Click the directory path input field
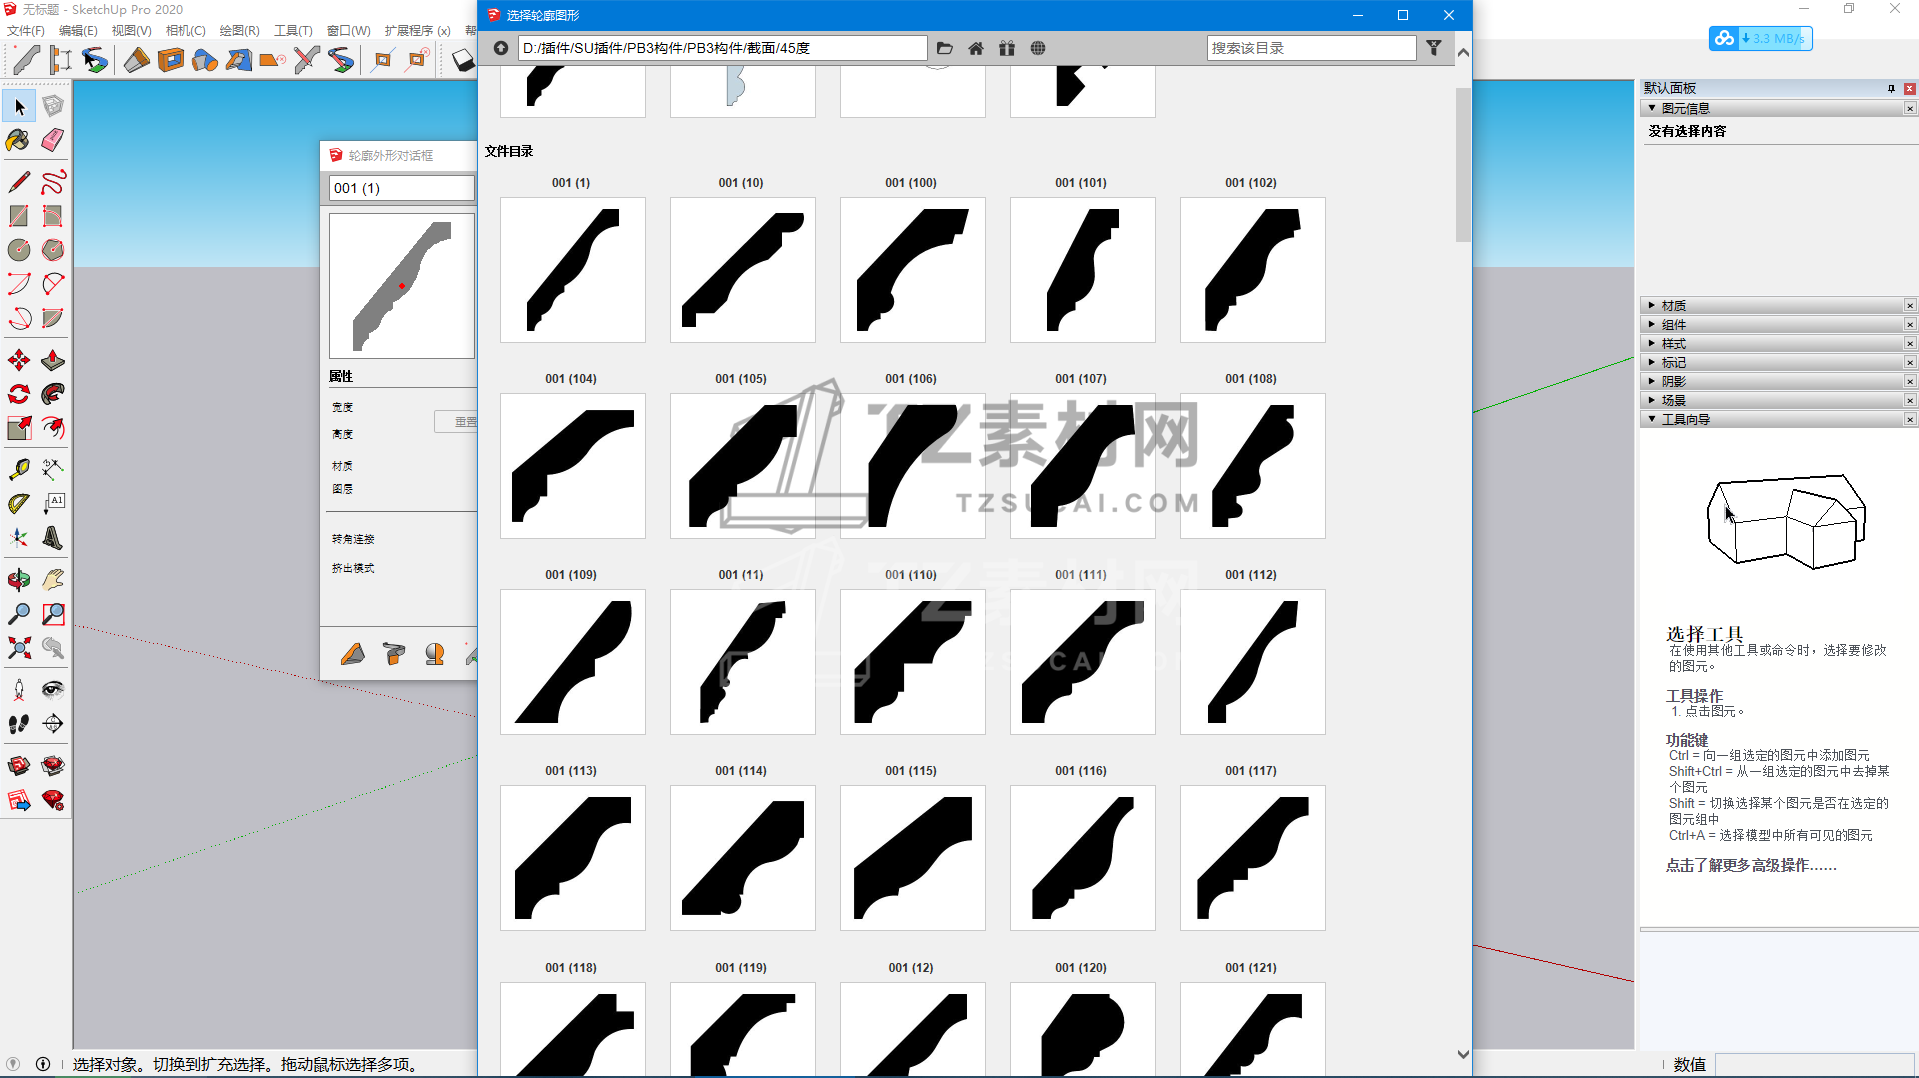 722,48
